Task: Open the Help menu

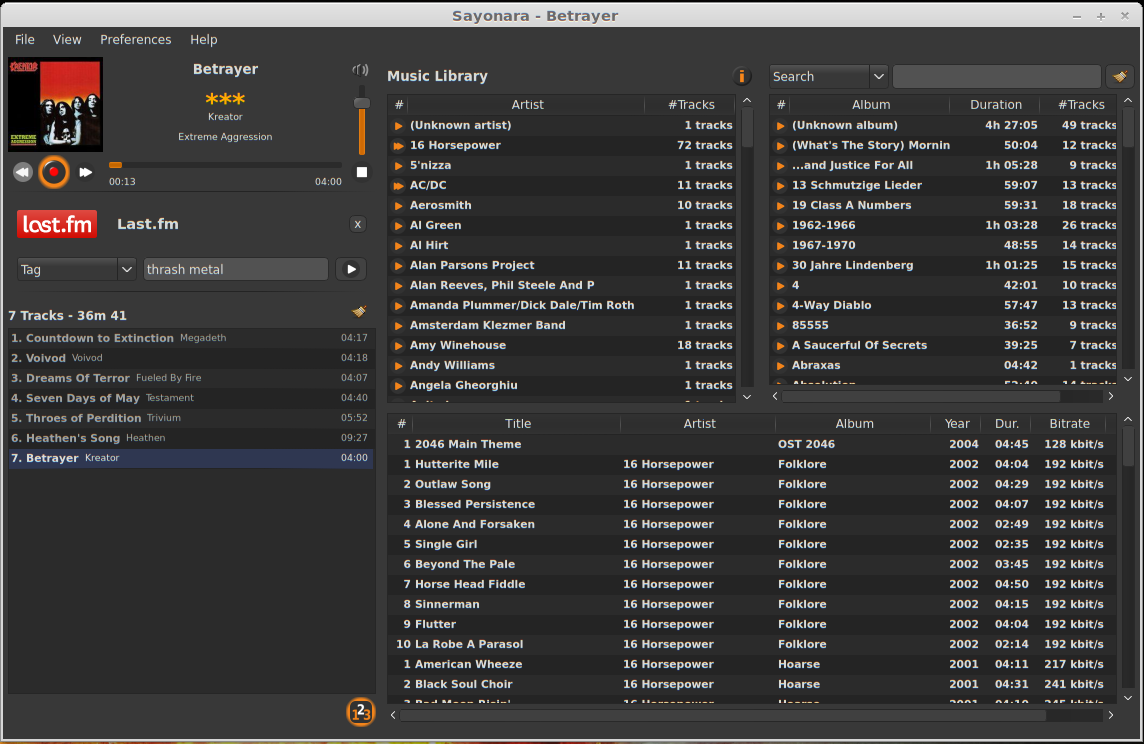Action: pos(204,39)
